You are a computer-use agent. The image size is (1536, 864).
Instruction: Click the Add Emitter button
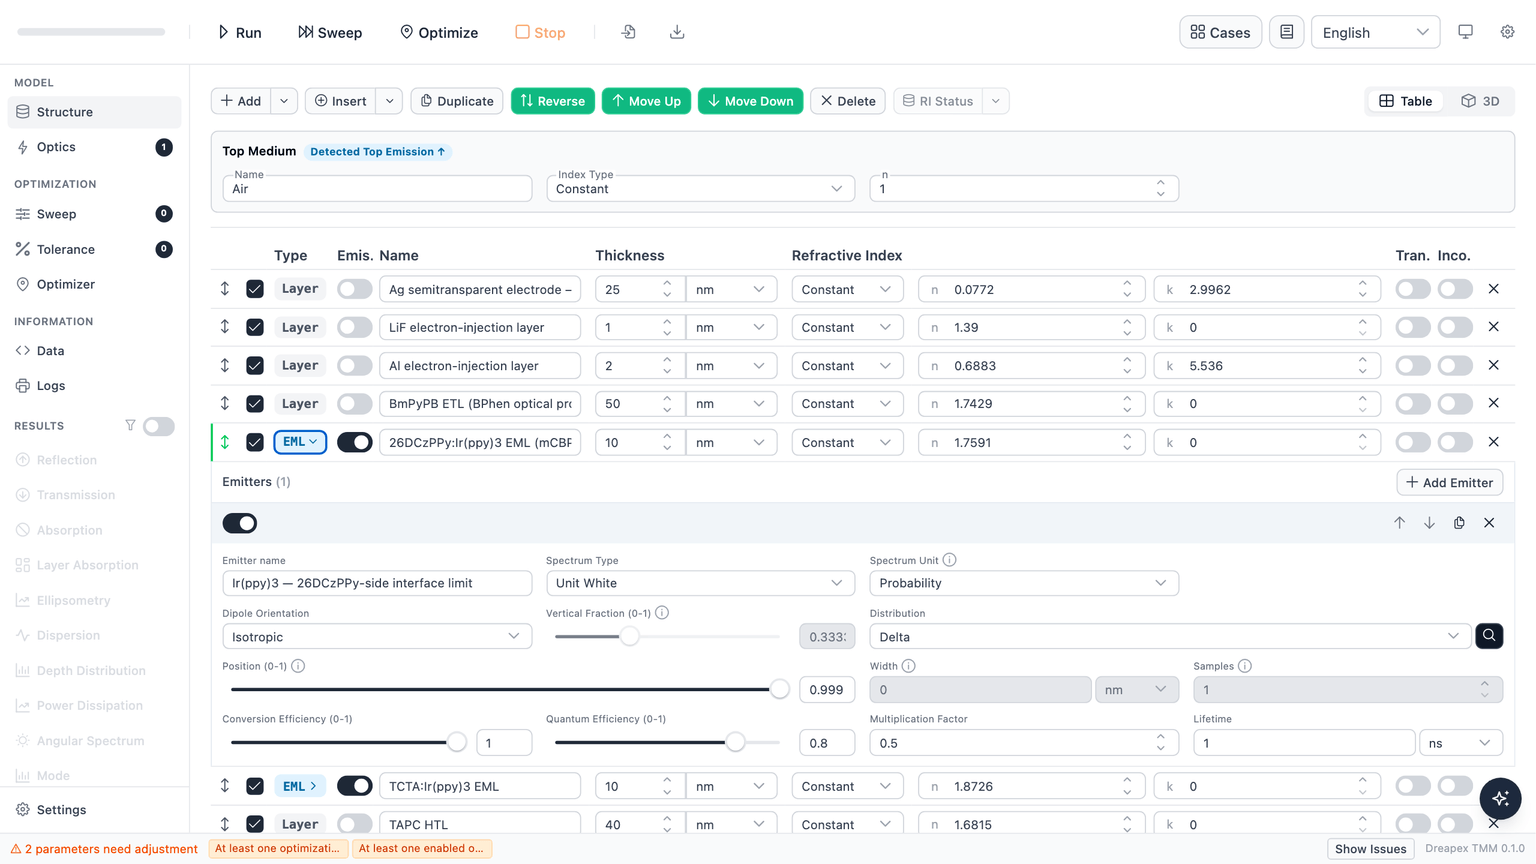(1449, 482)
